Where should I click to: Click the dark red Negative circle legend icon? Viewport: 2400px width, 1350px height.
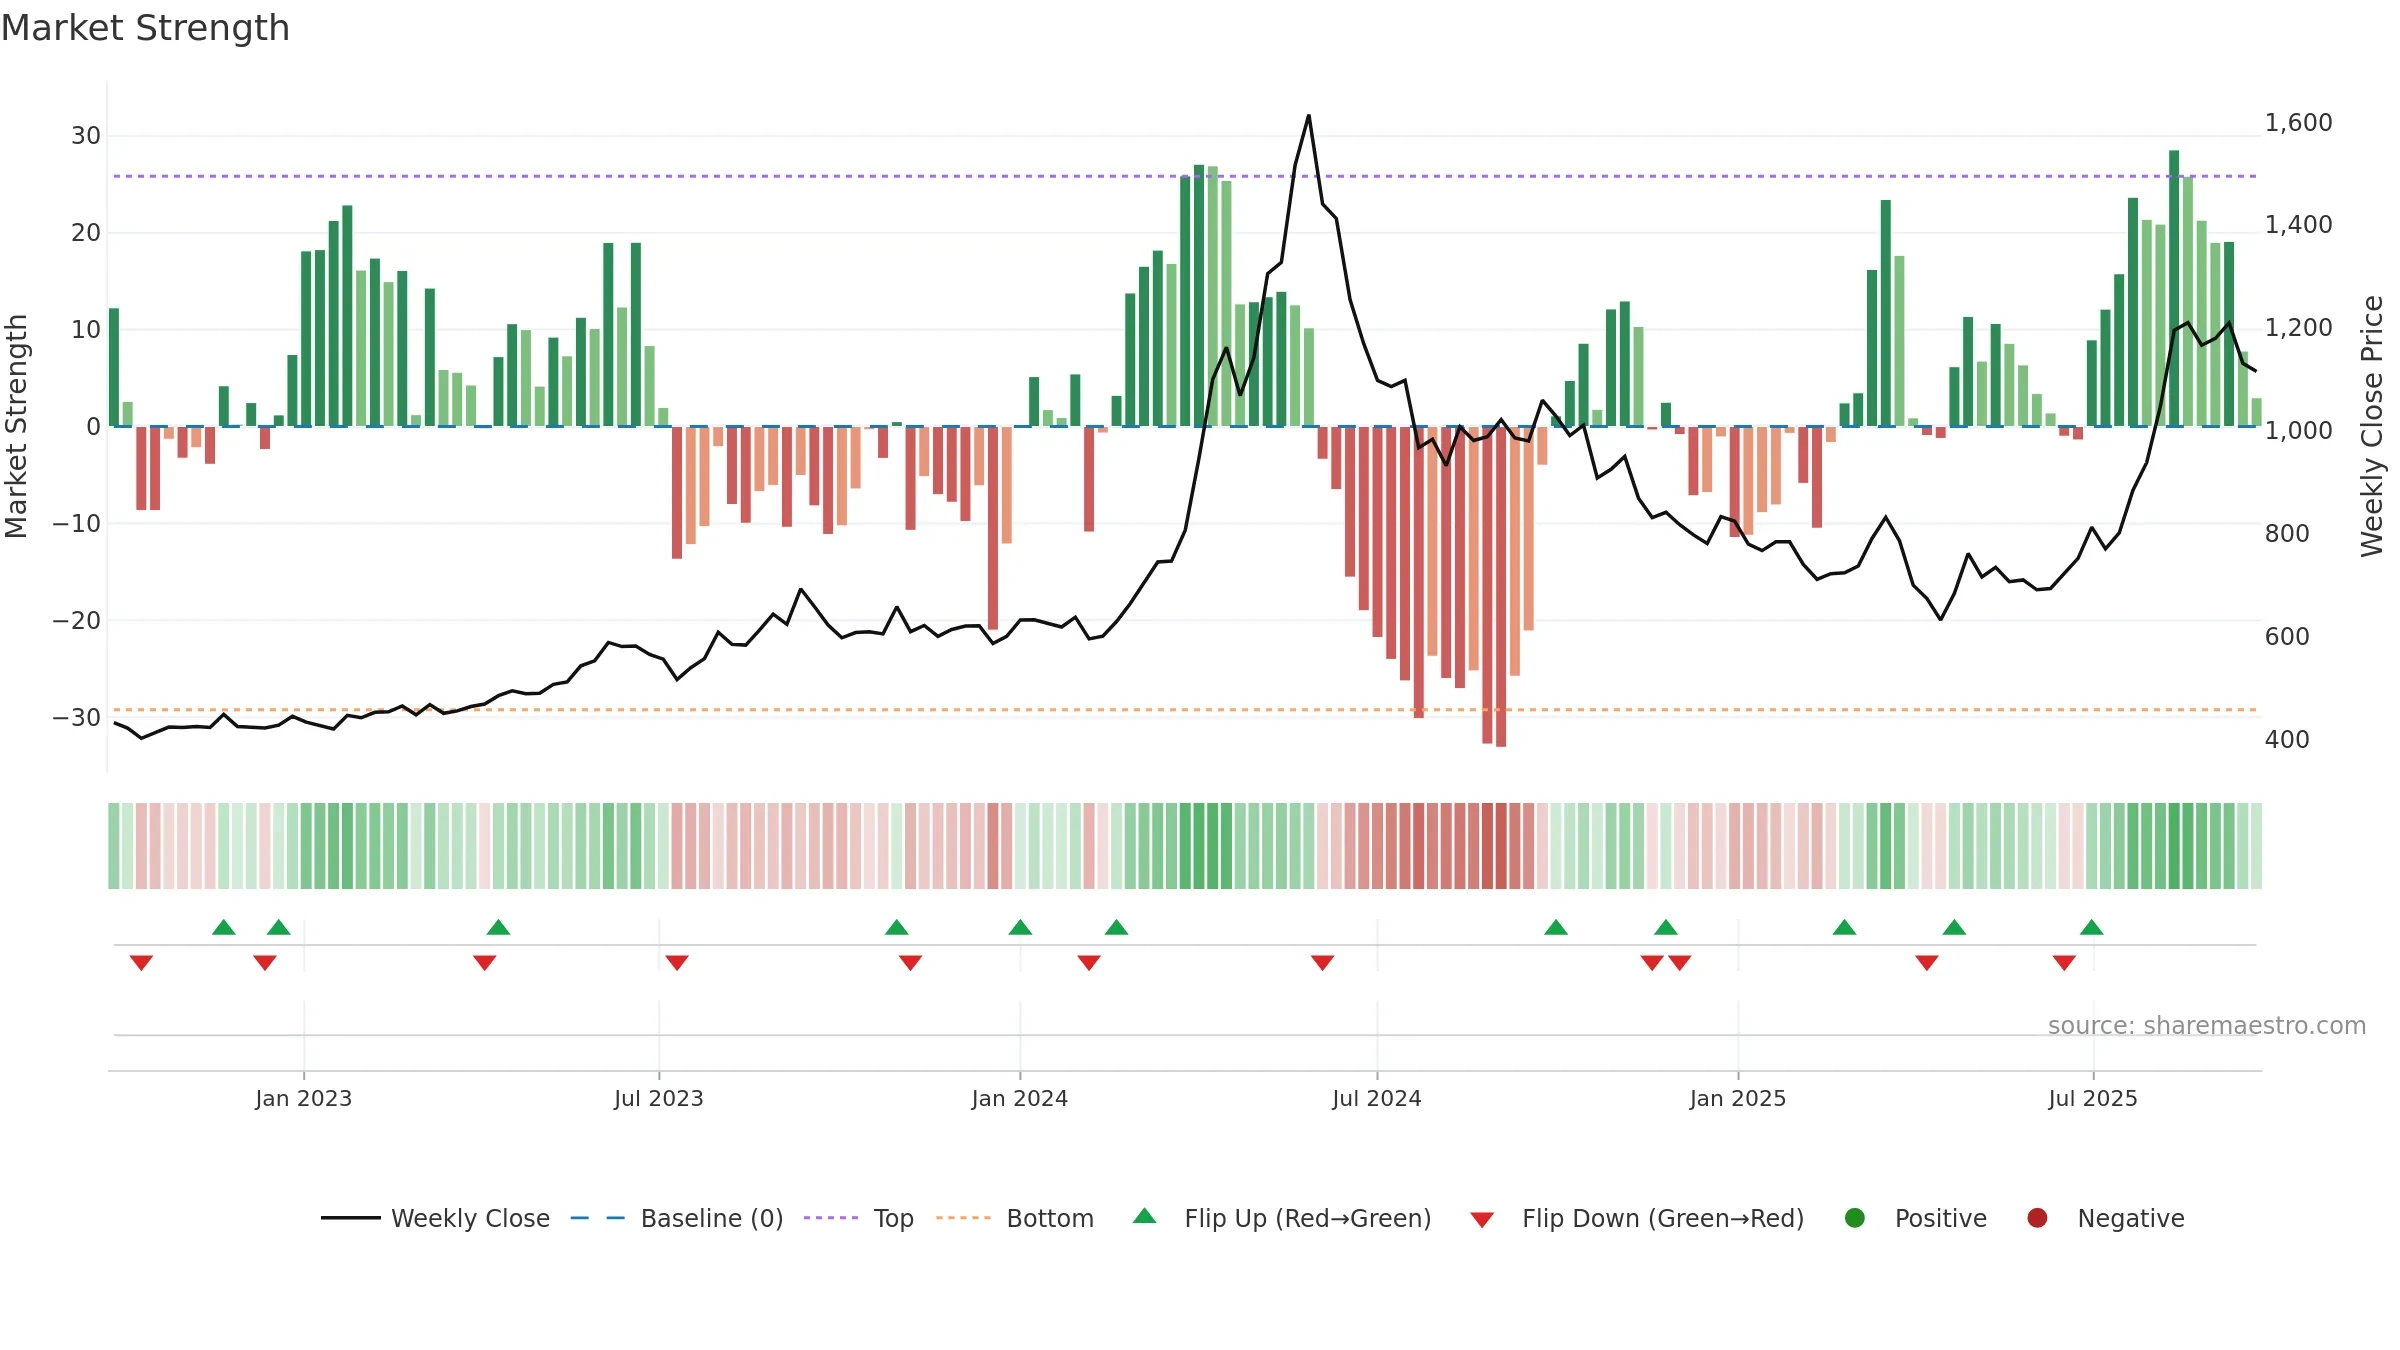click(2037, 1218)
